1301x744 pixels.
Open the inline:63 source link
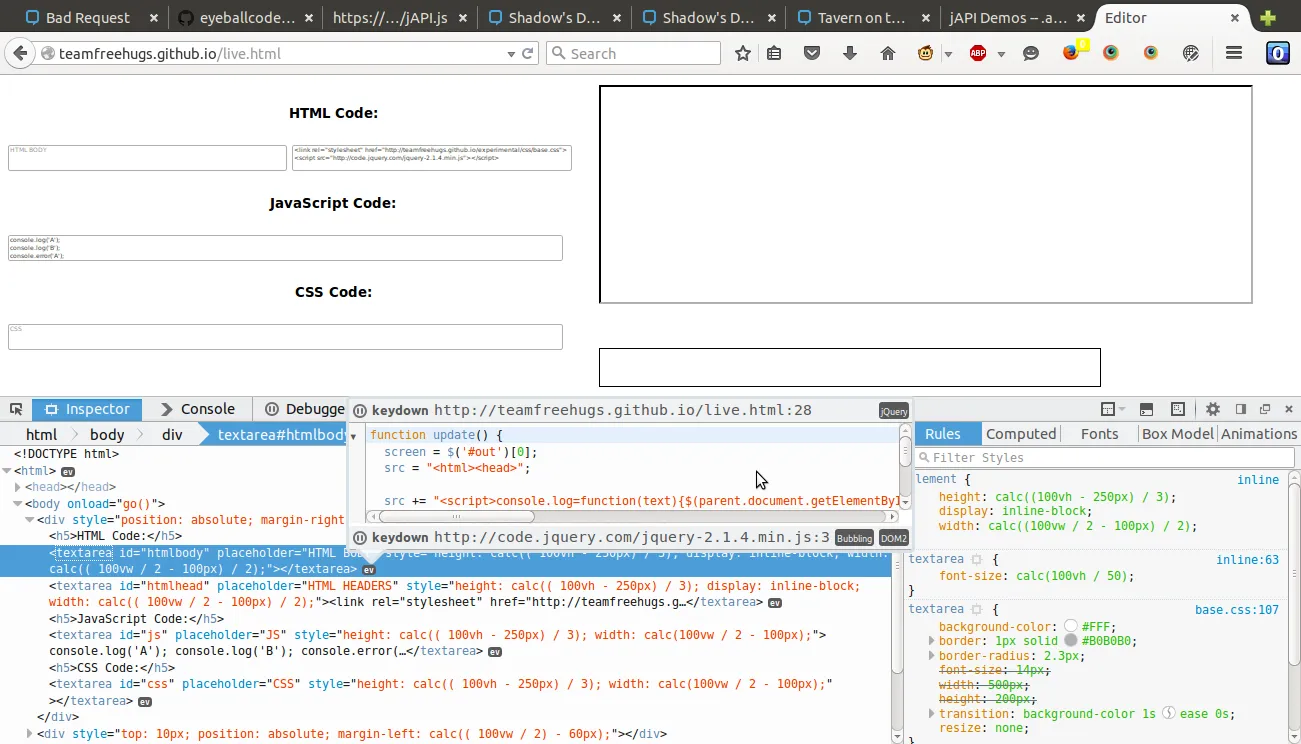coord(1248,560)
